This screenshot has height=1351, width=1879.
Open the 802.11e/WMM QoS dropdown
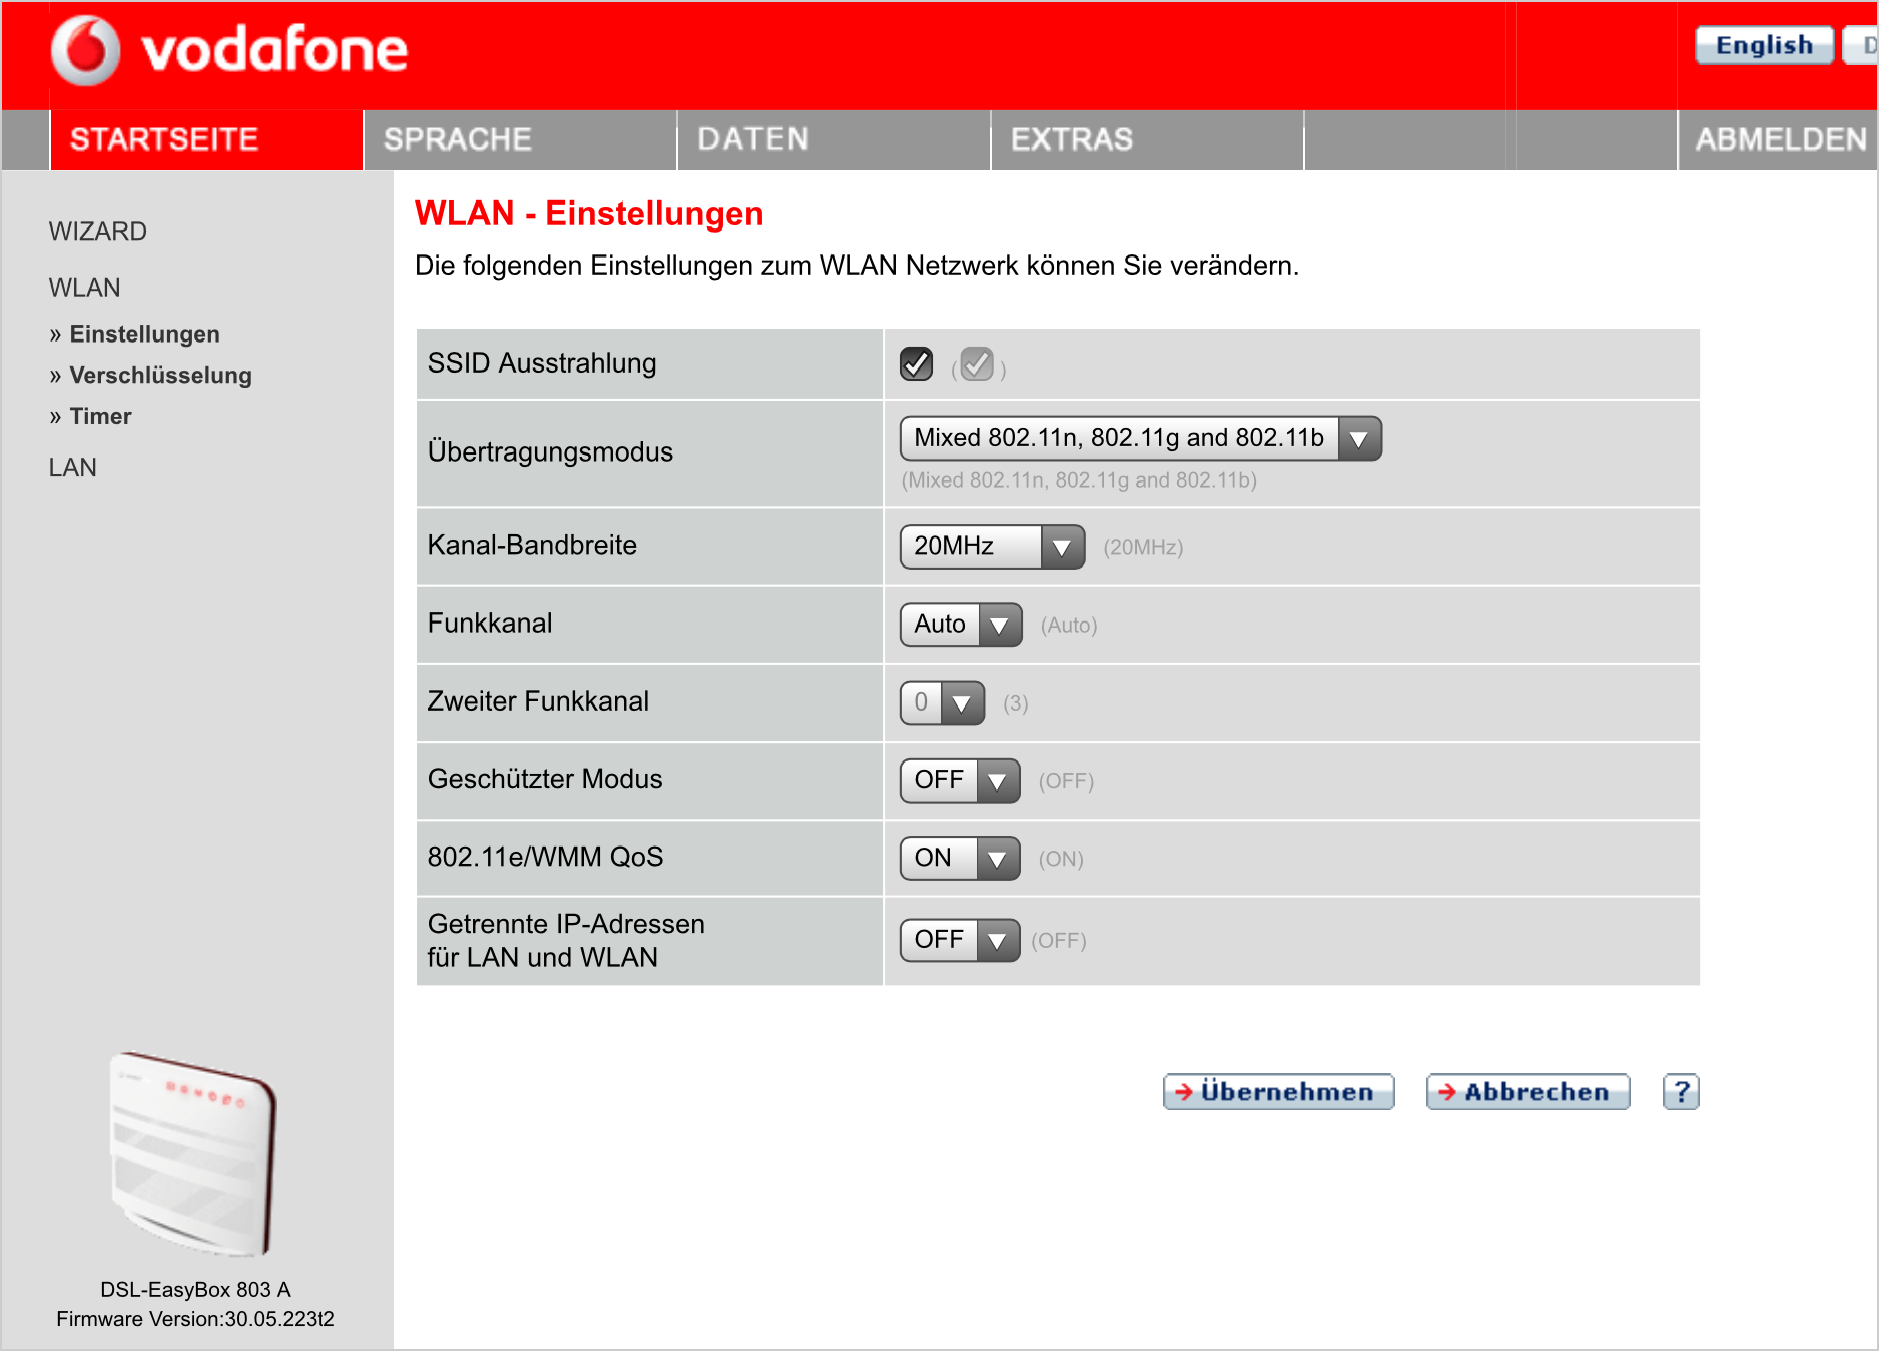click(x=959, y=859)
